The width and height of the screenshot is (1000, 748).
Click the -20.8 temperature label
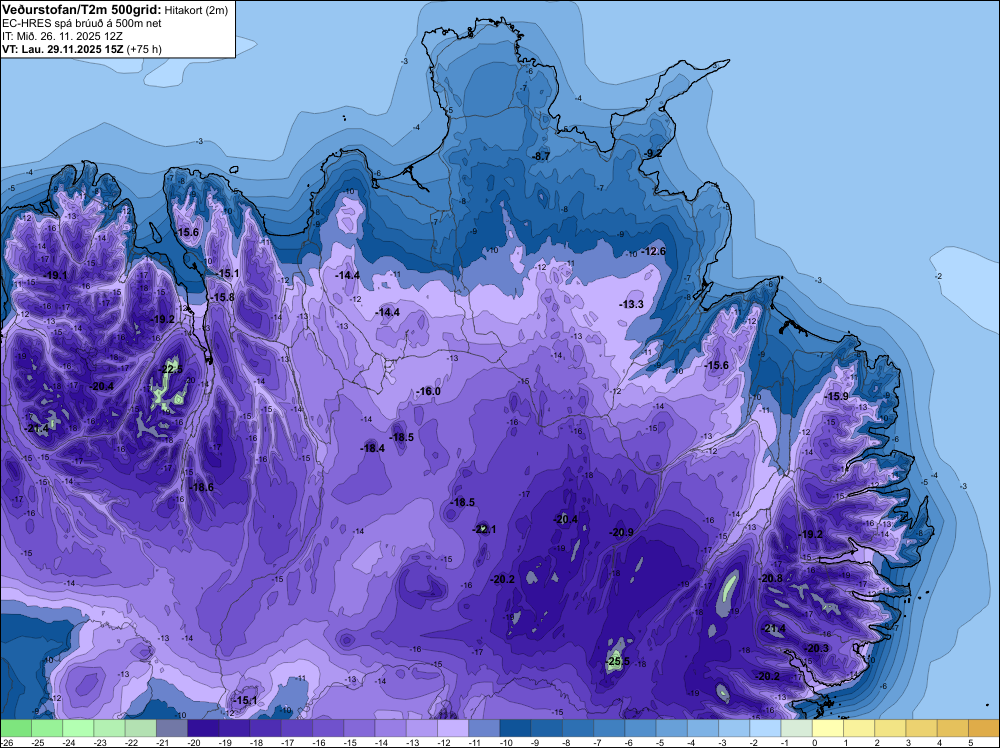click(771, 578)
